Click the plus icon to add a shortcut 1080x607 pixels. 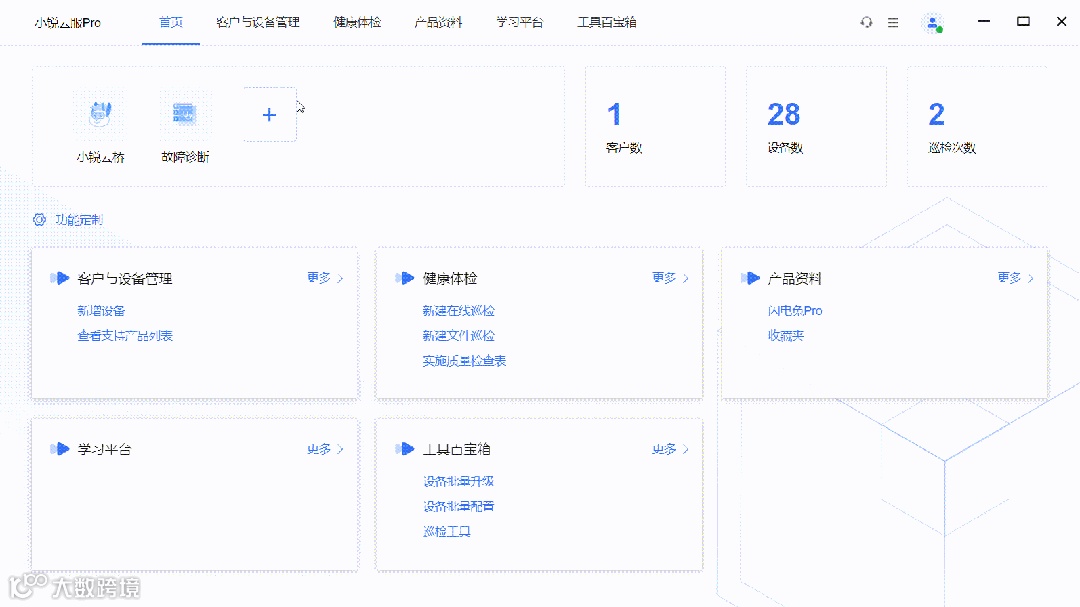point(268,113)
